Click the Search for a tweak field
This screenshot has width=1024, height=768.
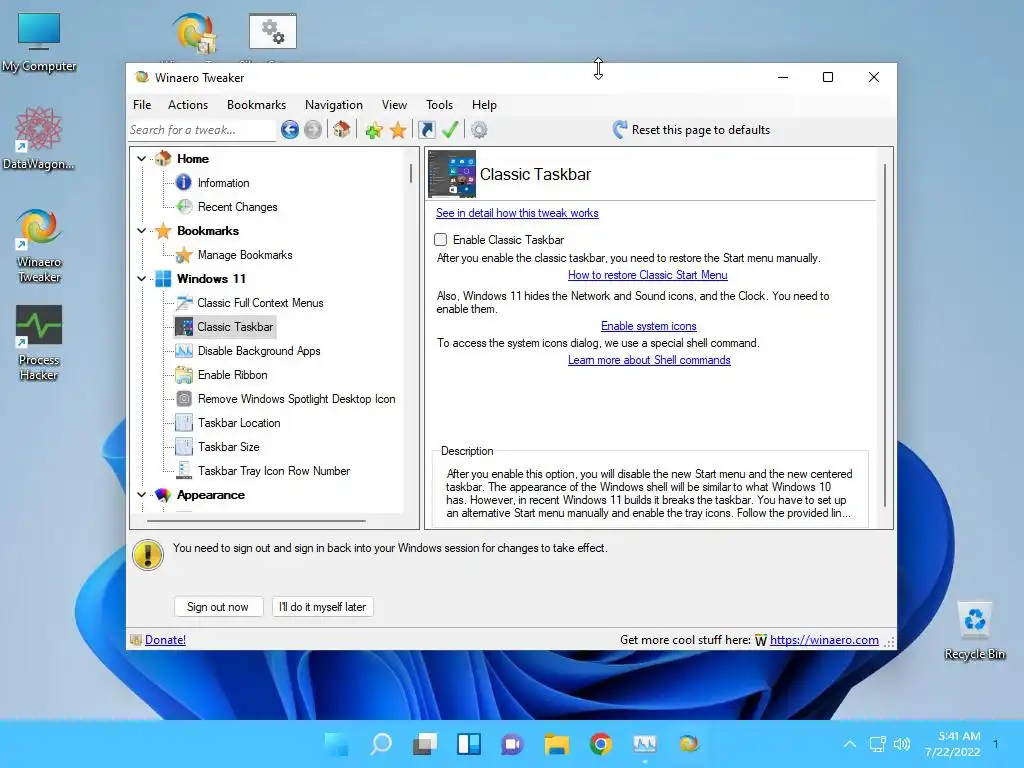click(x=202, y=130)
